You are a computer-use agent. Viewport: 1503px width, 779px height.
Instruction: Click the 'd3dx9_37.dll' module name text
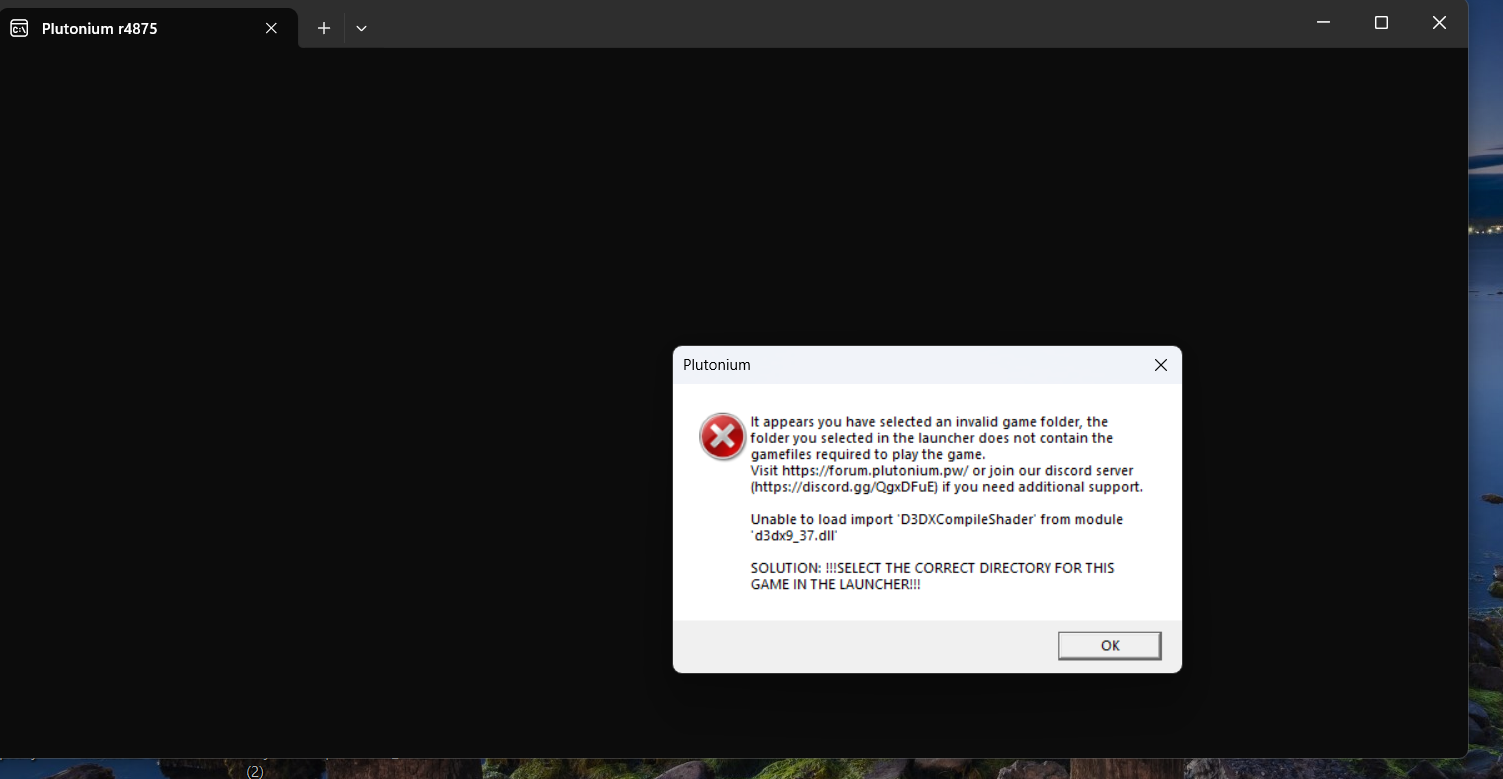point(794,535)
